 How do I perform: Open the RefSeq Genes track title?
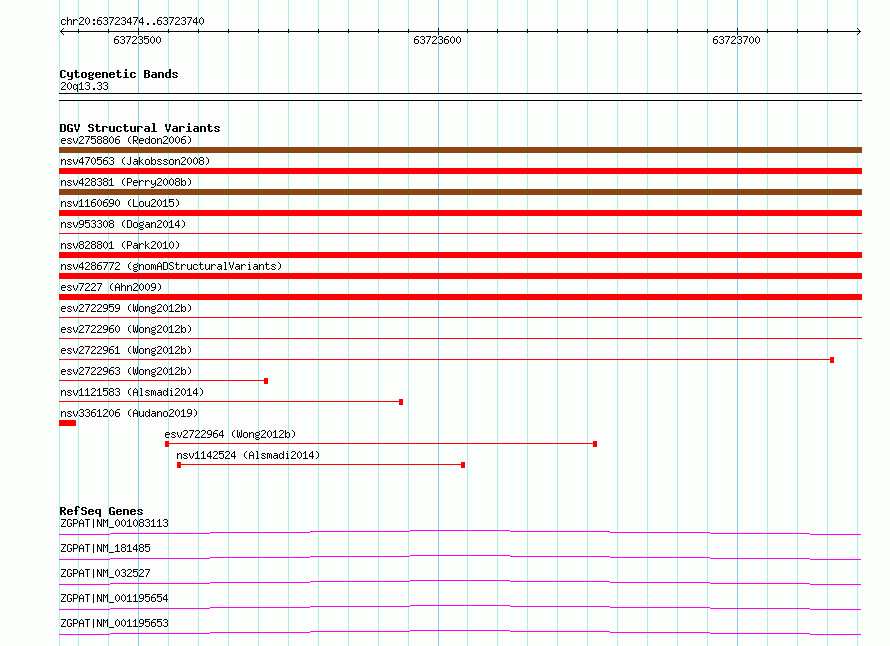pyautogui.click(x=101, y=511)
